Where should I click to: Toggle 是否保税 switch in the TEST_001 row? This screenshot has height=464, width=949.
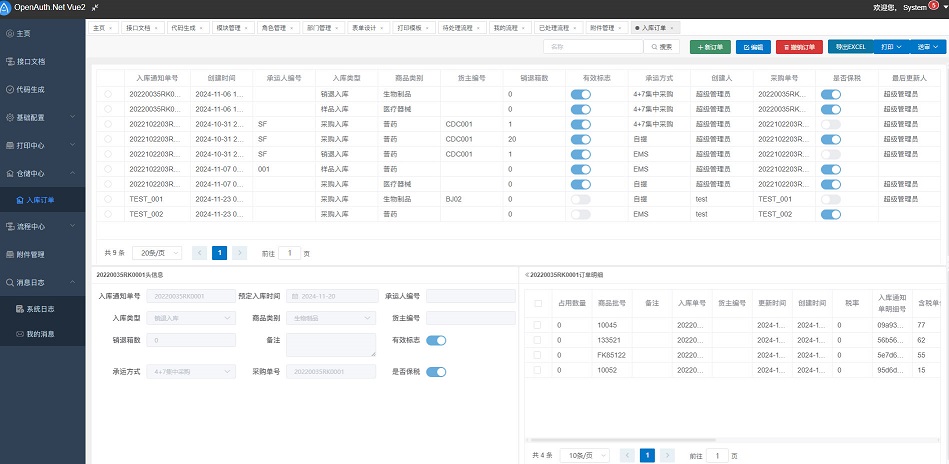[831, 199]
